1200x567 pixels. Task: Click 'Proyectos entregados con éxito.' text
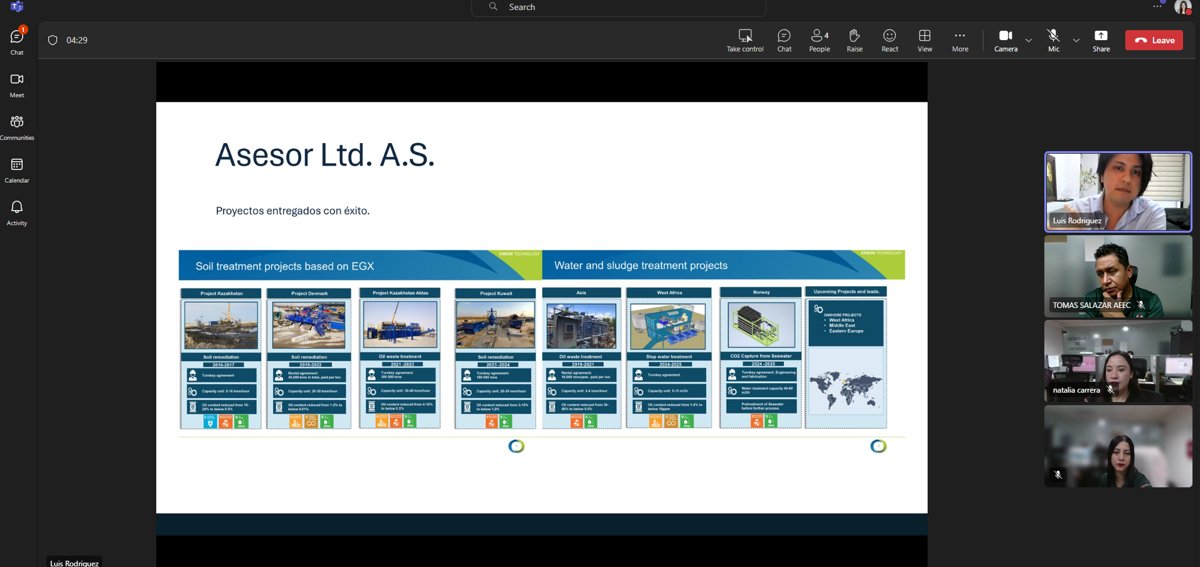coord(293,211)
